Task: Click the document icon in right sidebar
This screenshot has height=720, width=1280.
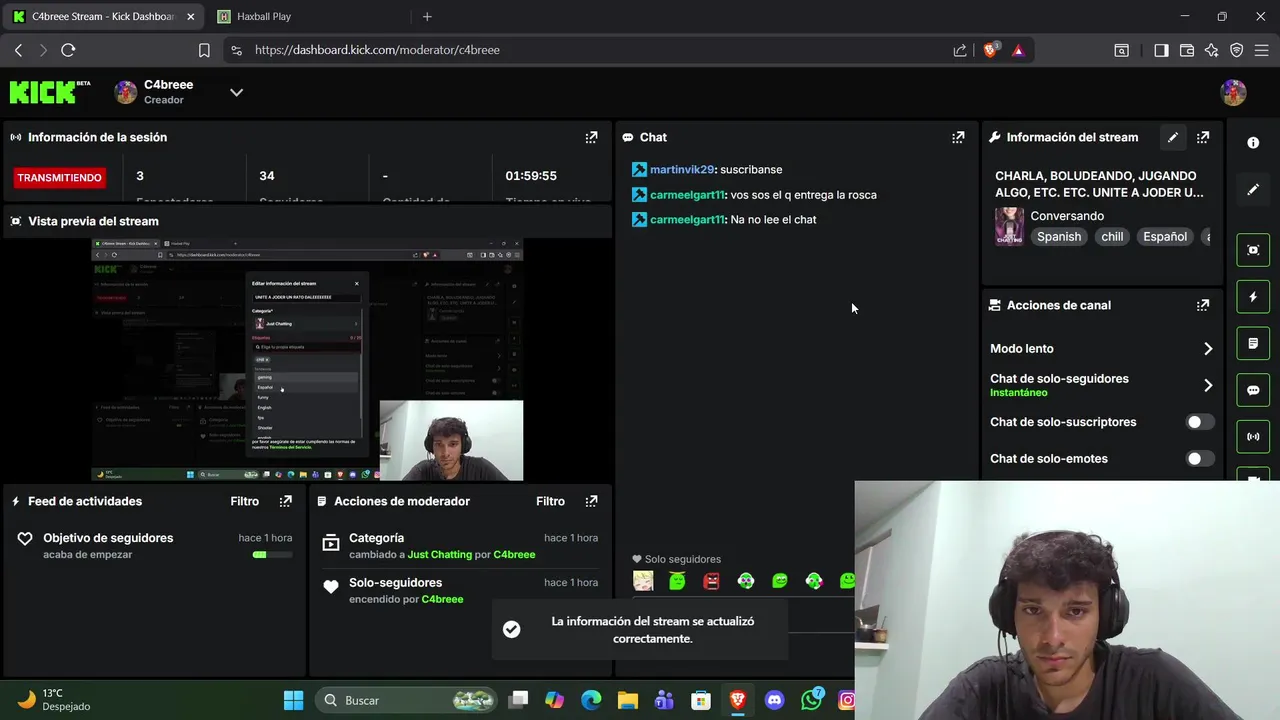Action: pos(1253,343)
